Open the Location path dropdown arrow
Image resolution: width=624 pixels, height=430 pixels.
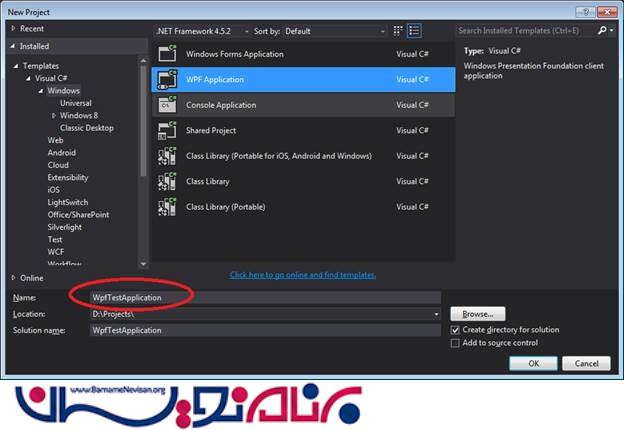point(436,314)
